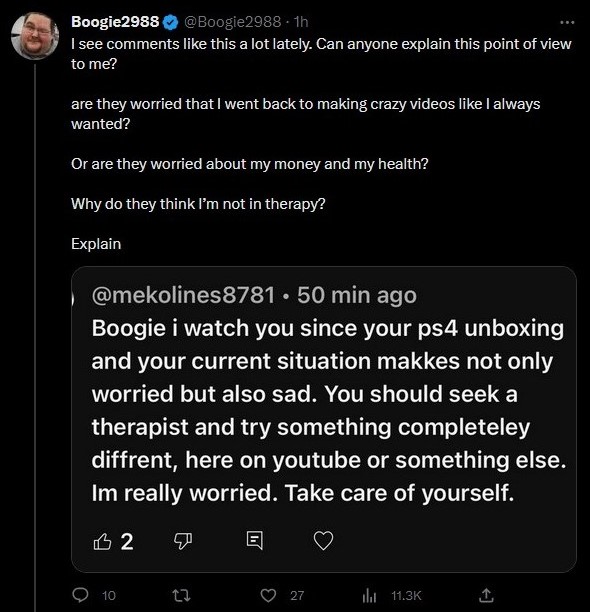Like the tweet with heart icon

pyautogui.click(x=268, y=595)
